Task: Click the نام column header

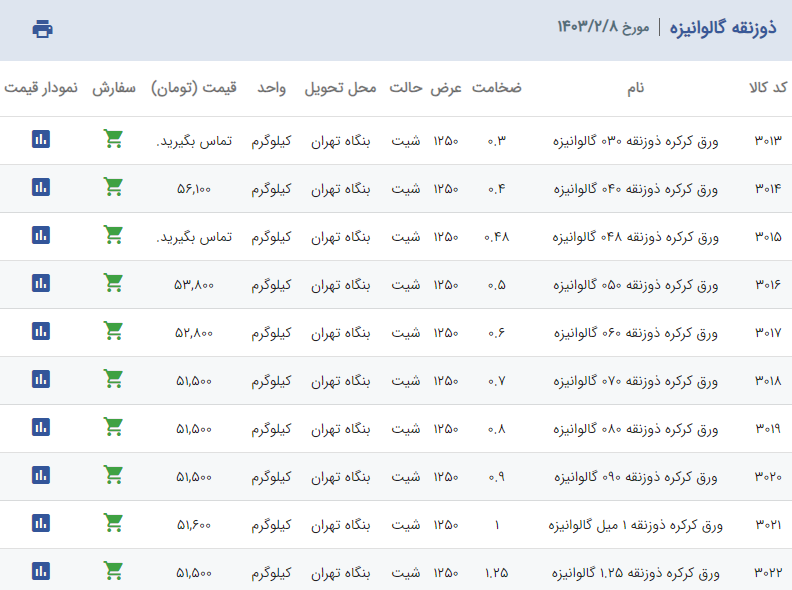Action: click(x=635, y=88)
